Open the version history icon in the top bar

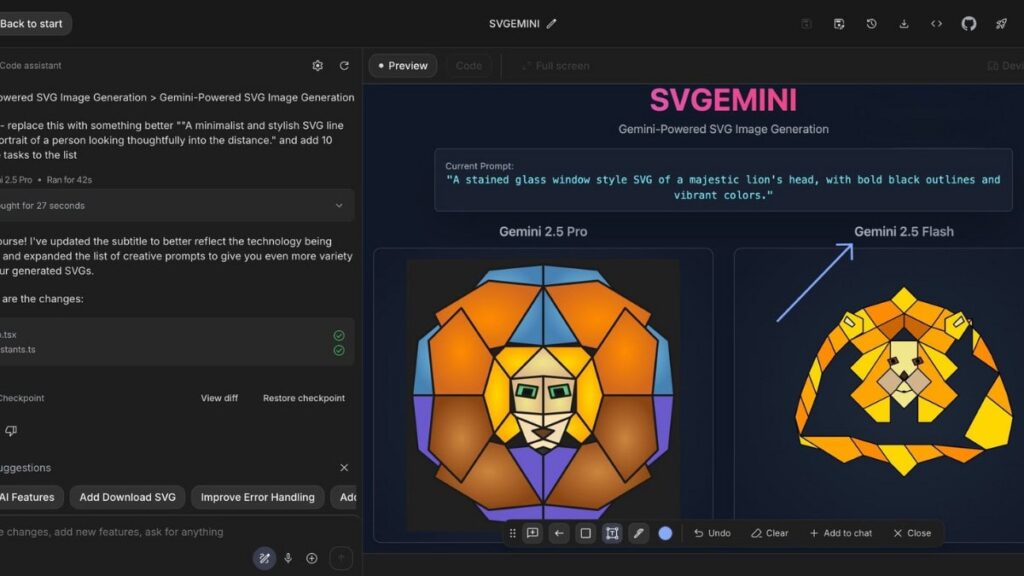[872, 23]
